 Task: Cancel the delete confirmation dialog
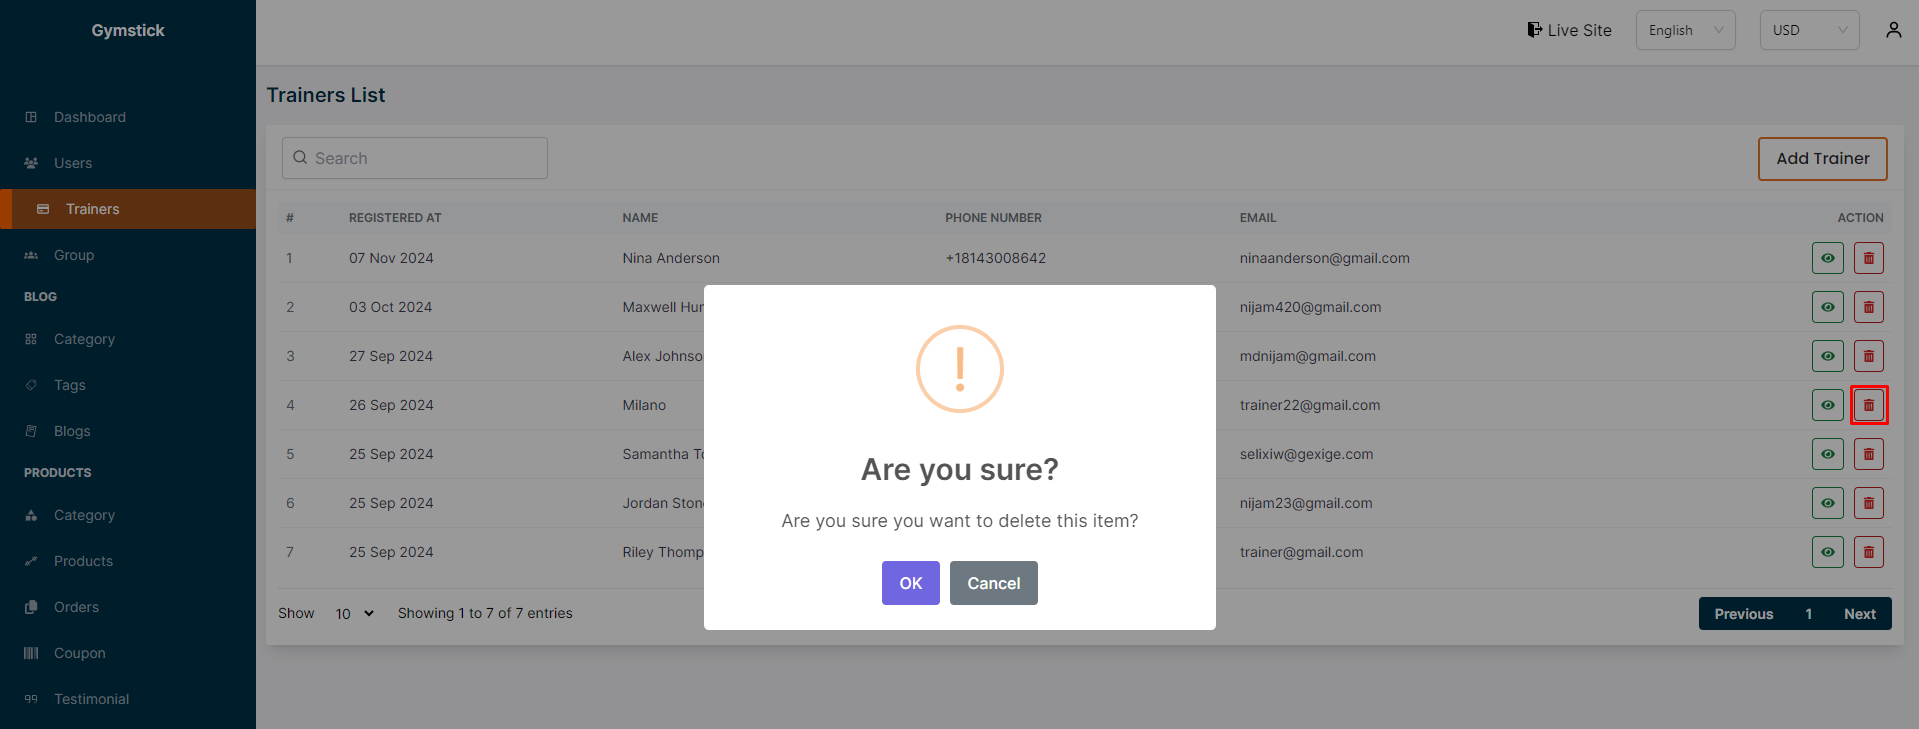coord(993,583)
